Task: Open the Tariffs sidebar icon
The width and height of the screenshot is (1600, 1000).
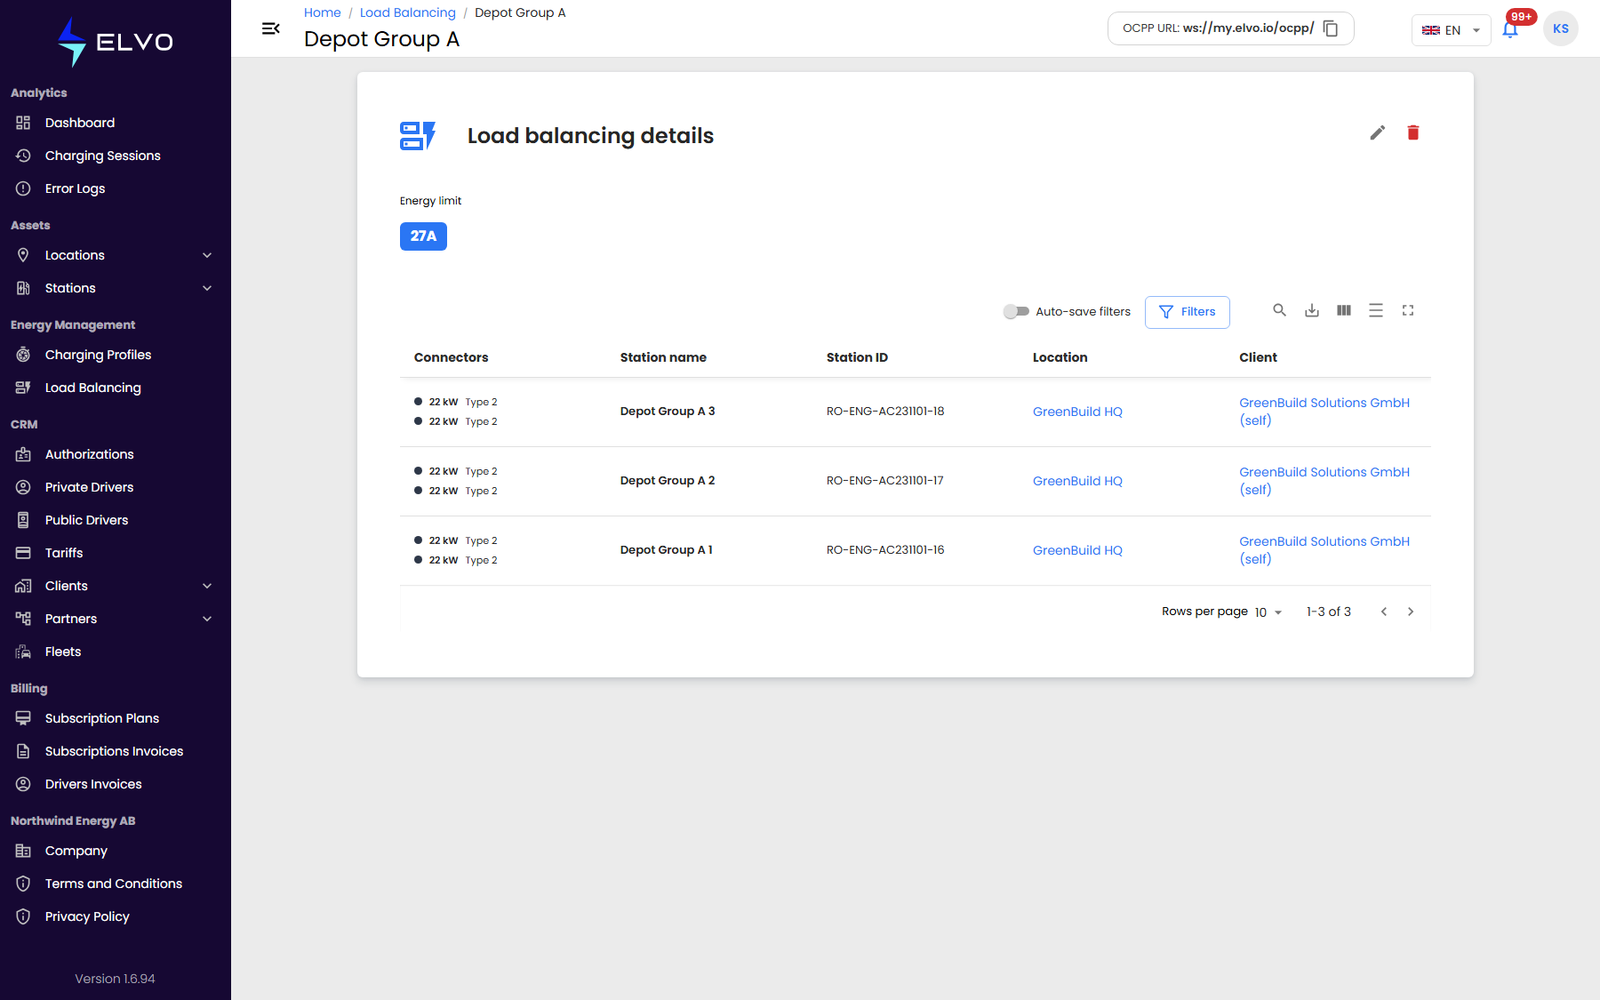Action: pos(23,553)
